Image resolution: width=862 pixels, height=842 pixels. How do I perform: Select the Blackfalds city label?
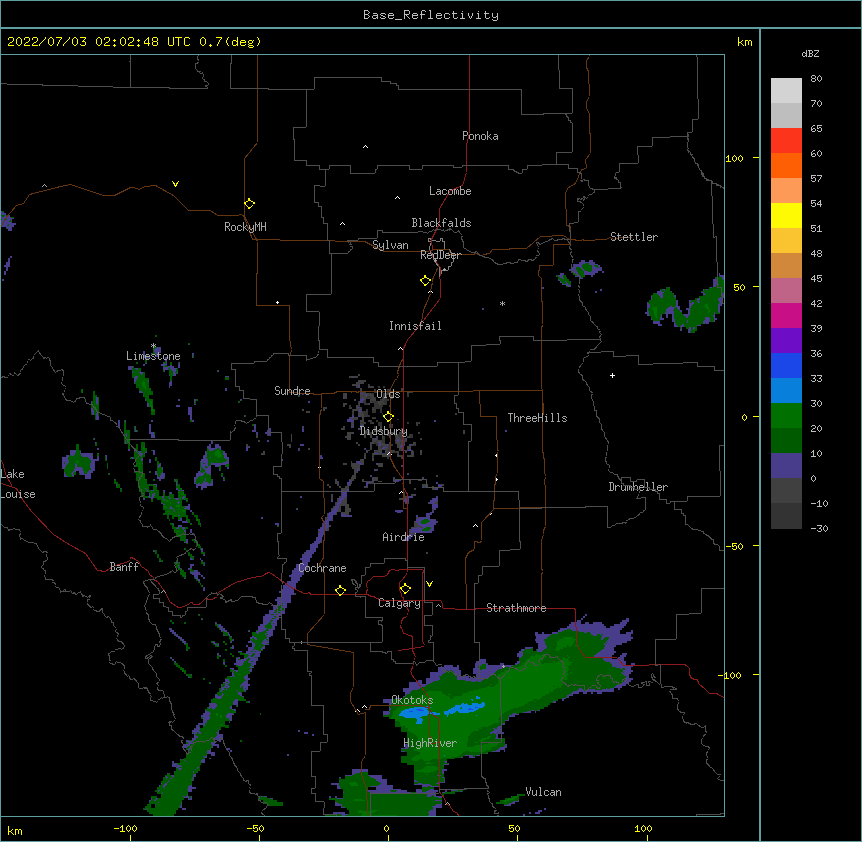441,223
